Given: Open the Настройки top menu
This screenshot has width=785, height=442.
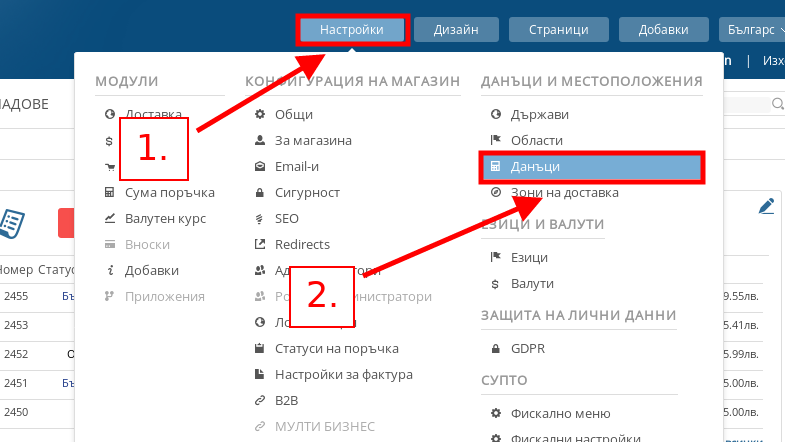Looking at the screenshot, I should point(351,30).
